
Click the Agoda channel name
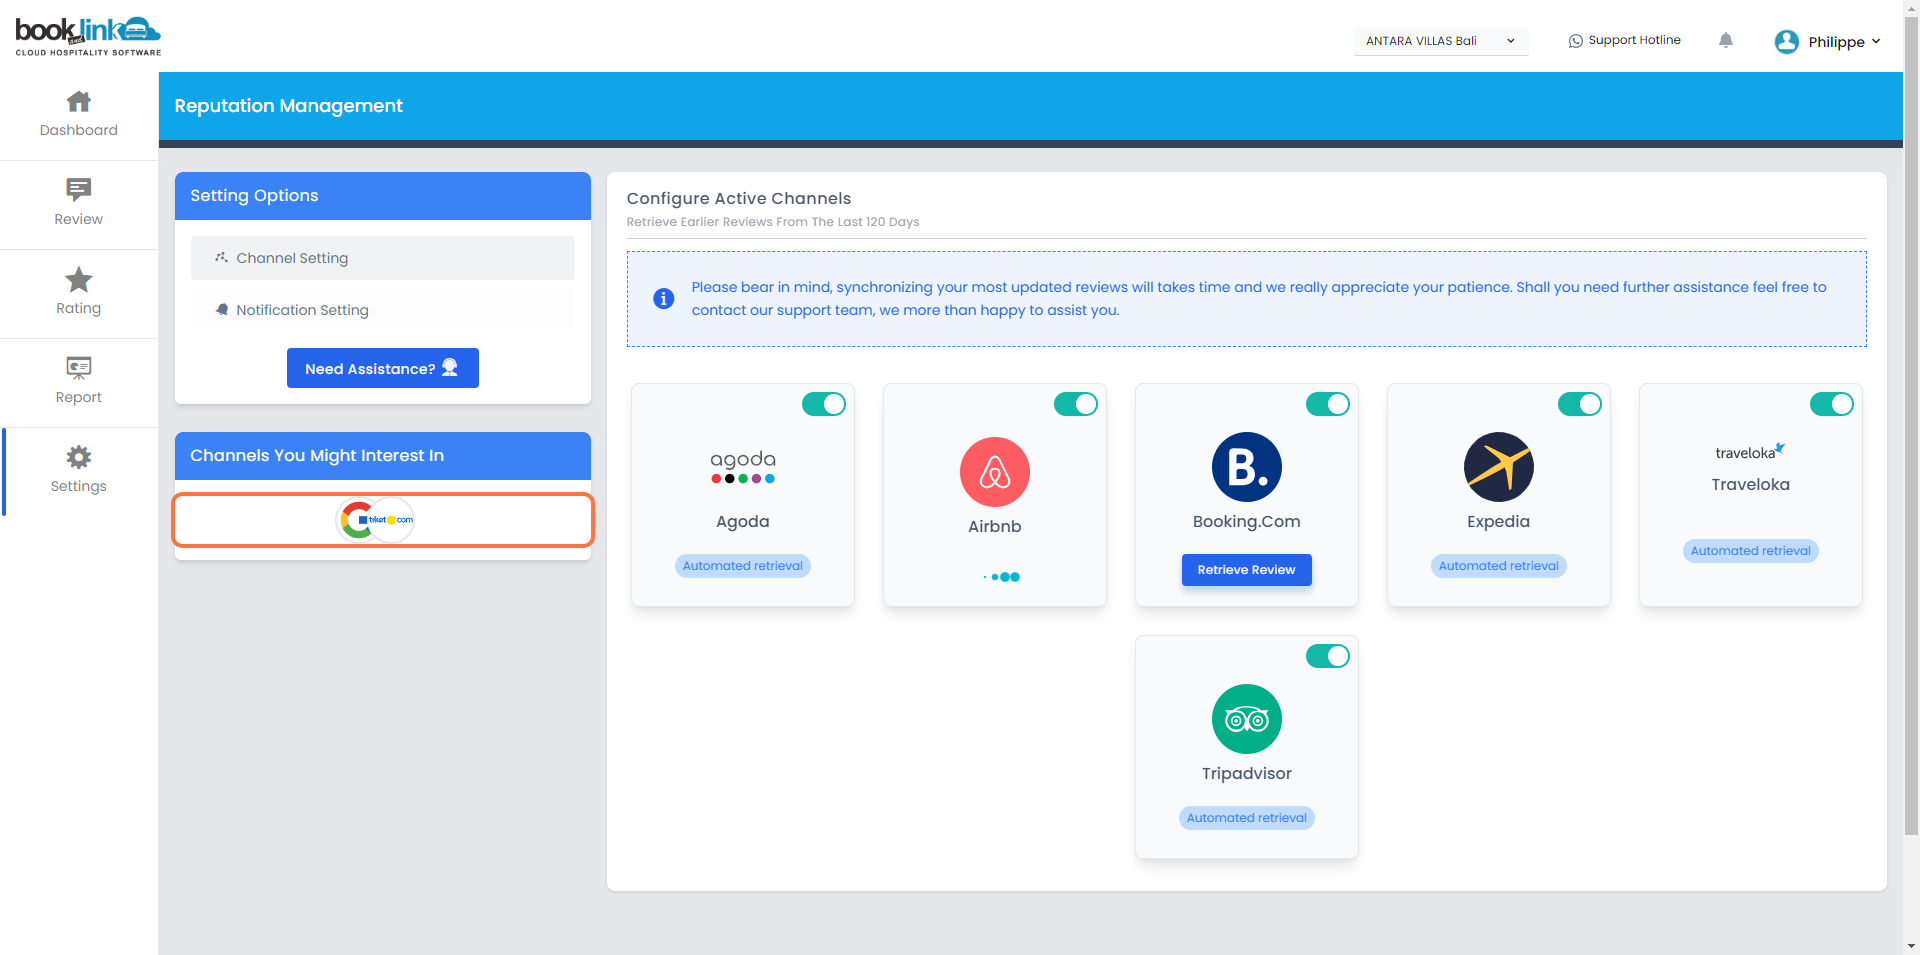[743, 522]
